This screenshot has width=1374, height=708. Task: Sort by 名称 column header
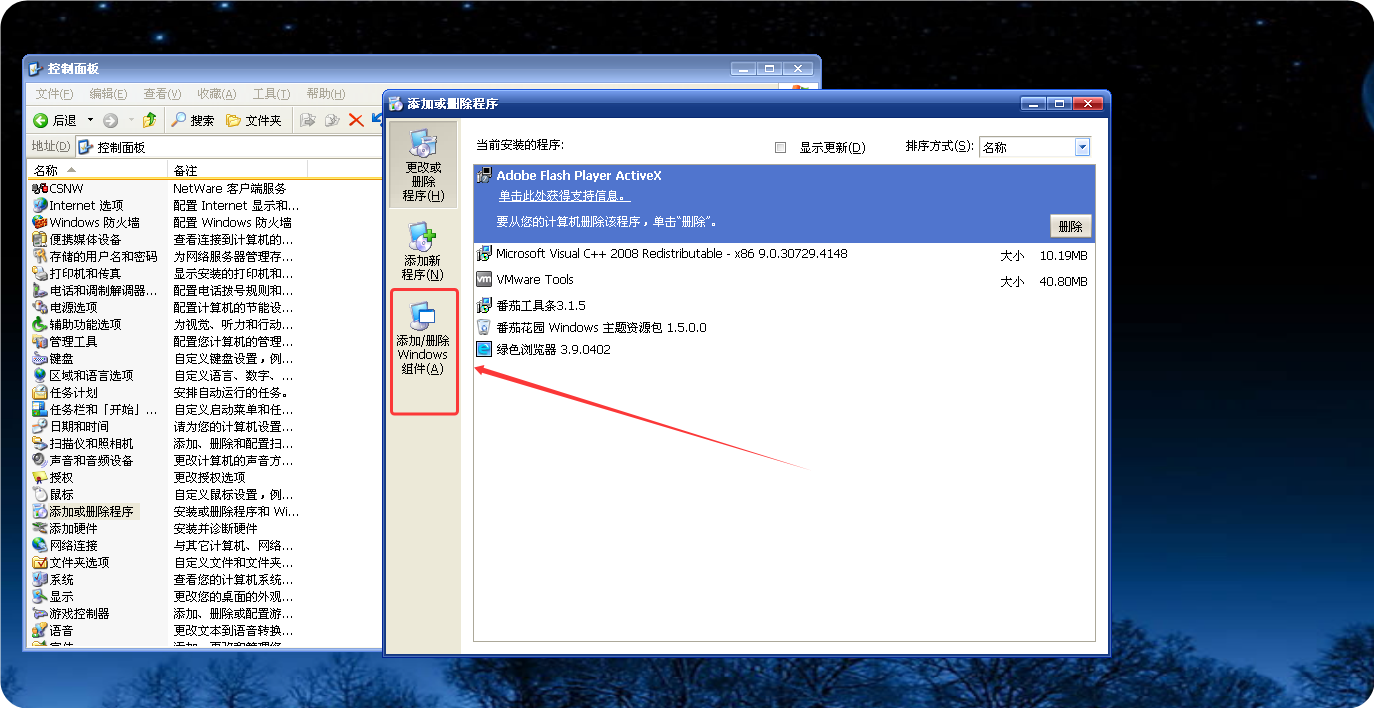click(98, 170)
